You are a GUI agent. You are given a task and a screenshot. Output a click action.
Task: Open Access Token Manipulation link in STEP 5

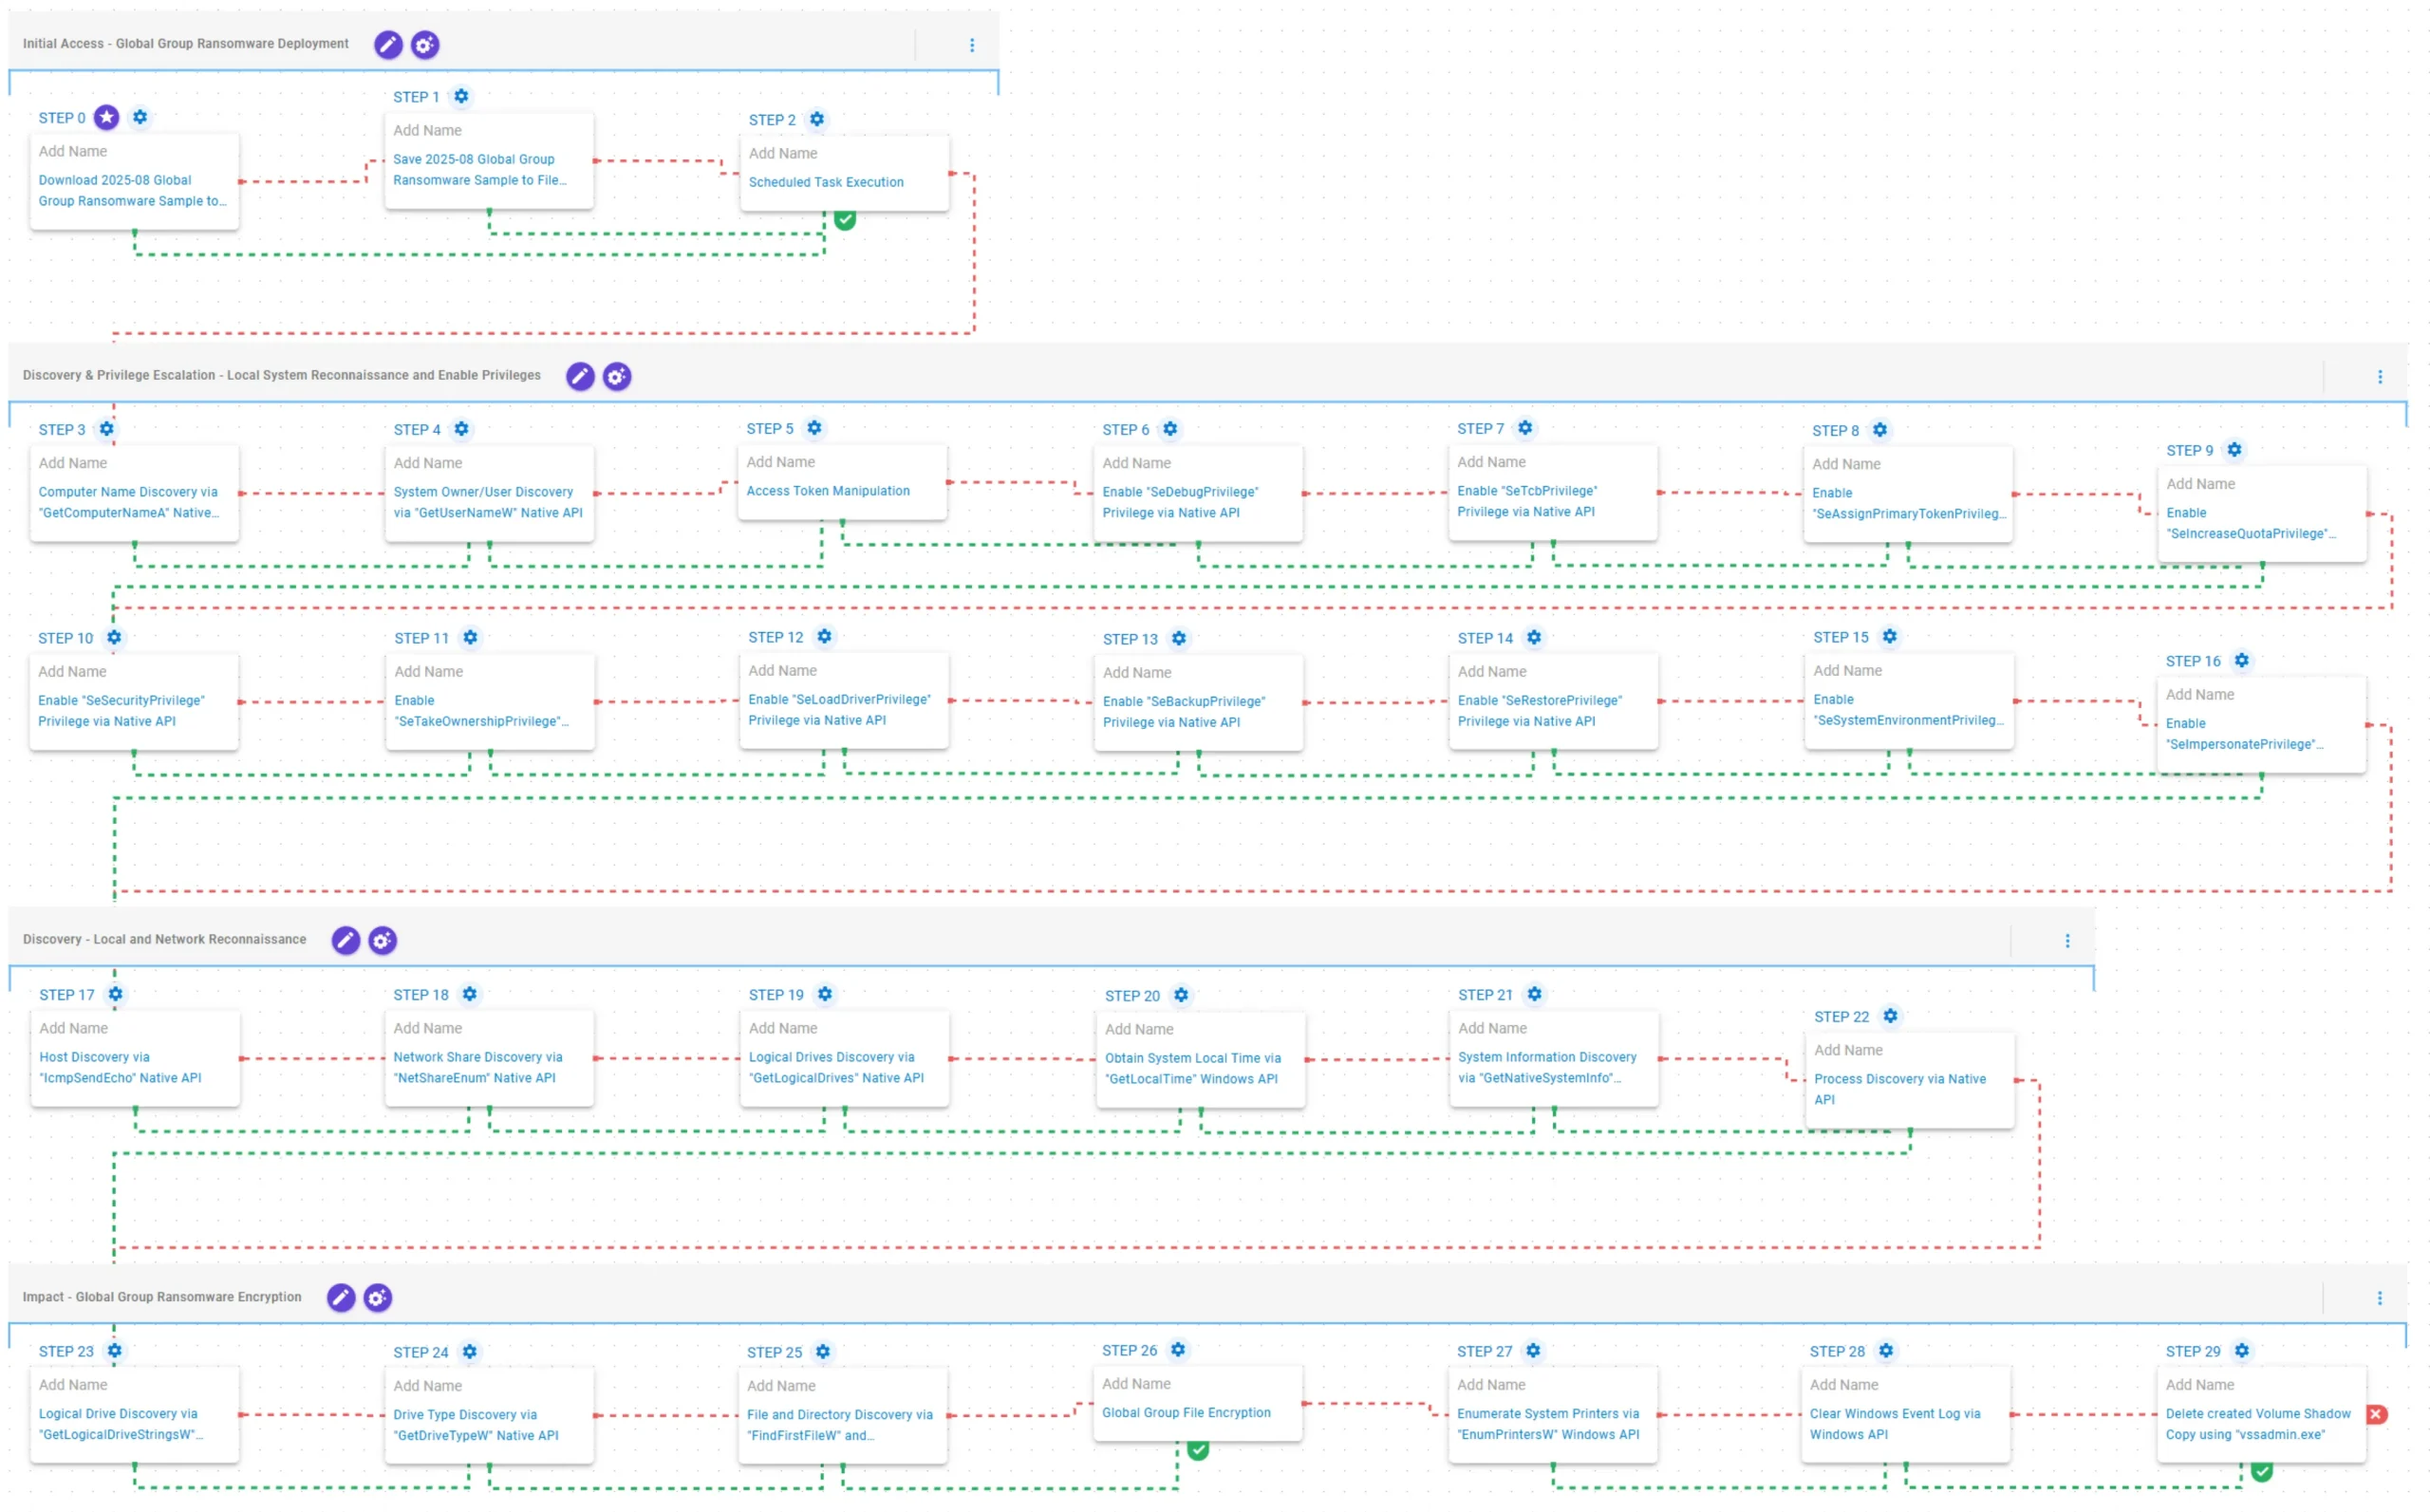click(828, 491)
